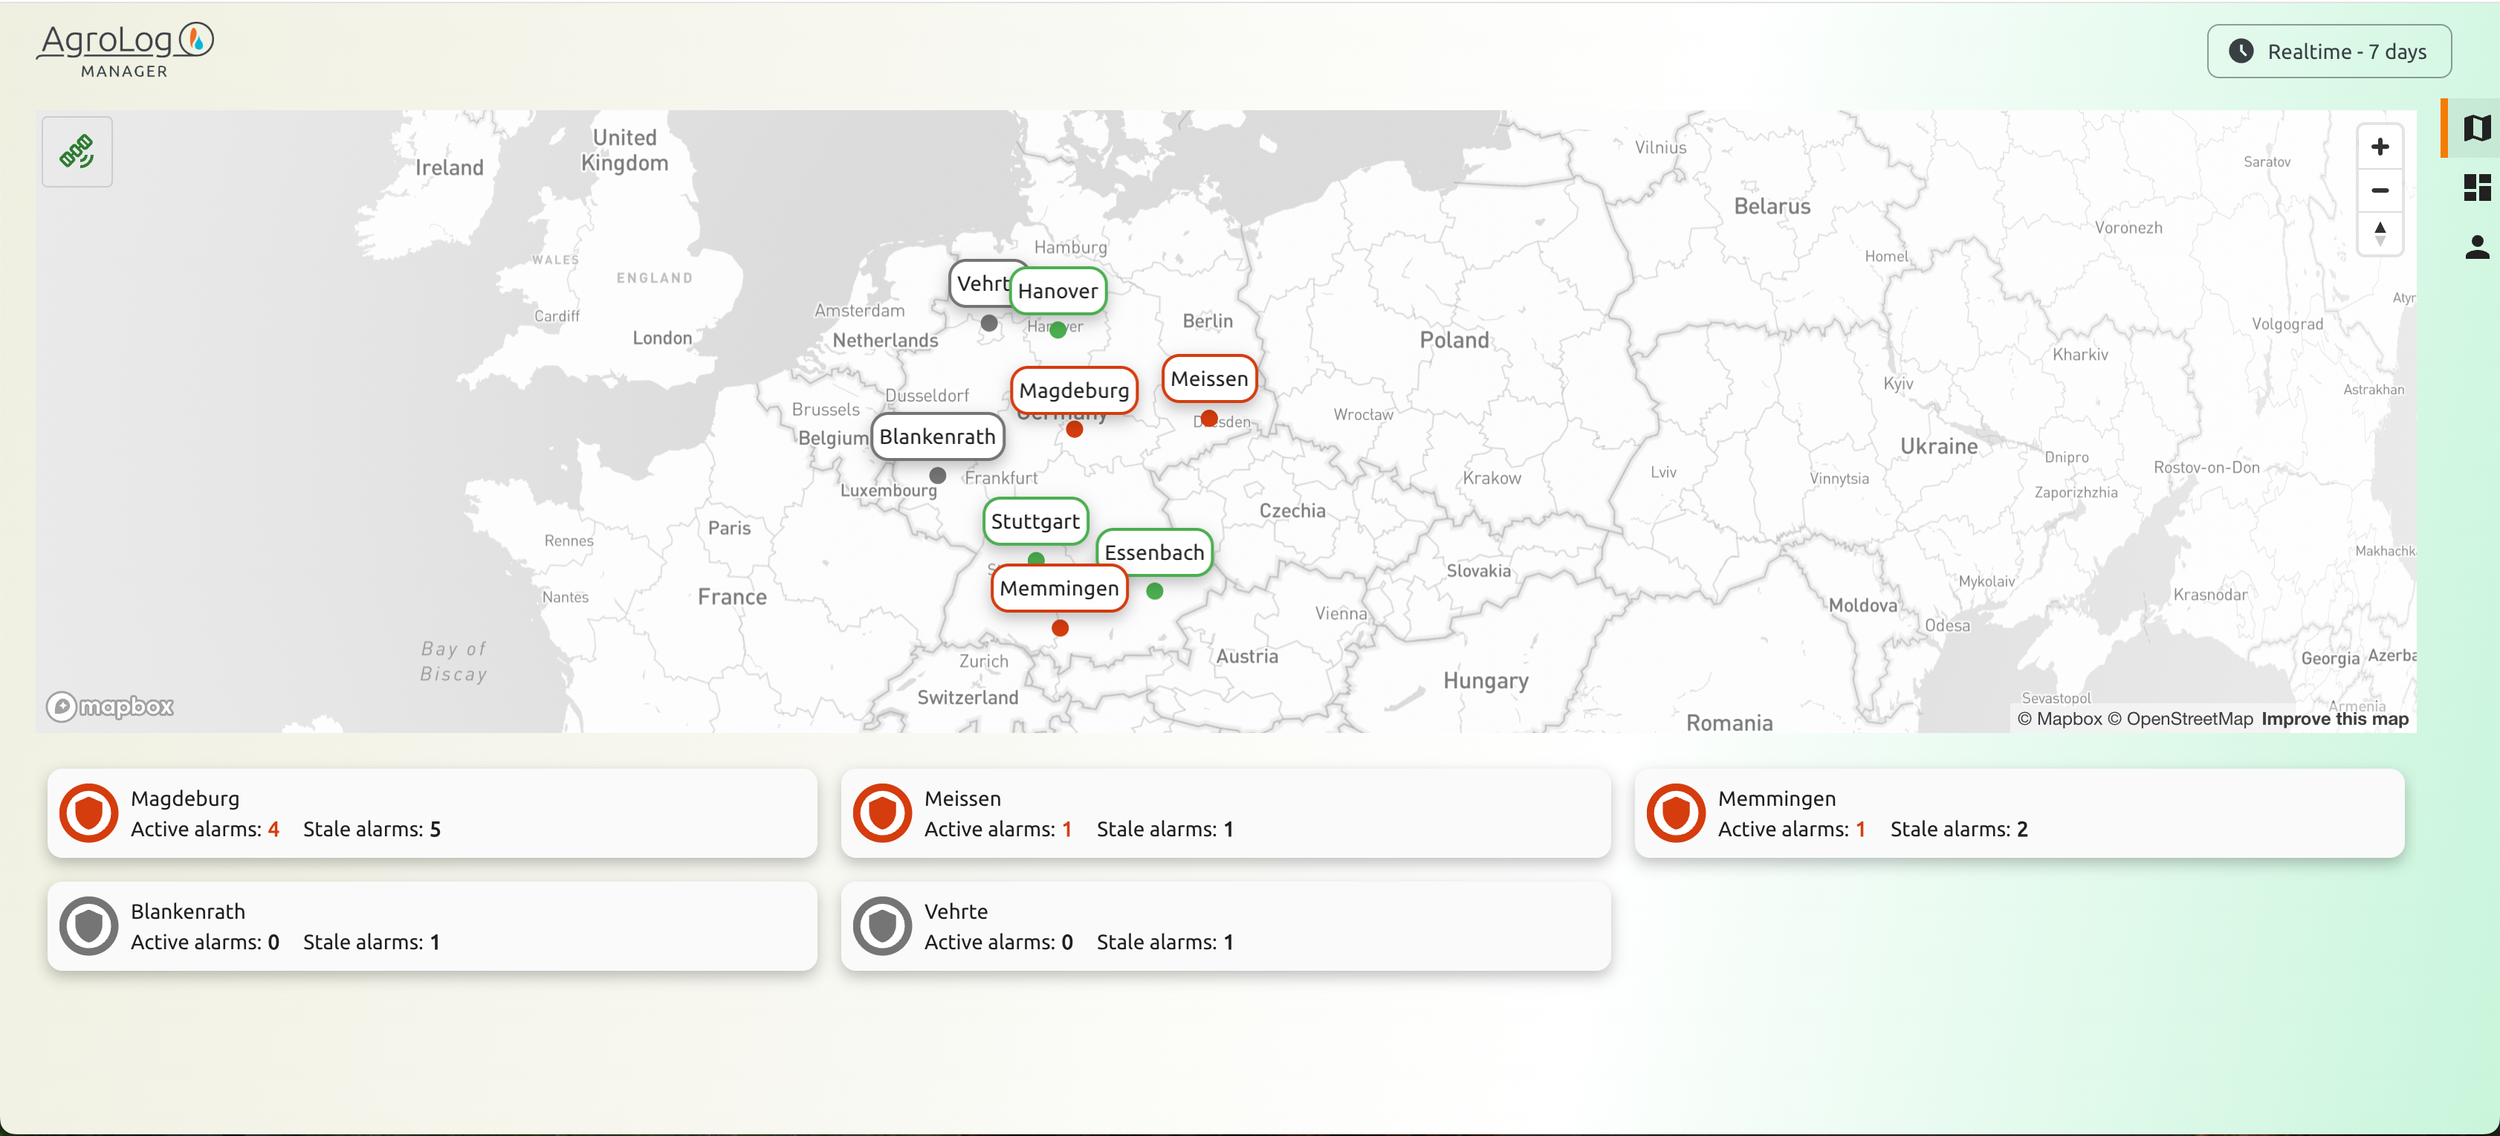Screen dimensions: 2500x1136
Task: Select the Essenbach marker on the map
Action: tap(1154, 553)
